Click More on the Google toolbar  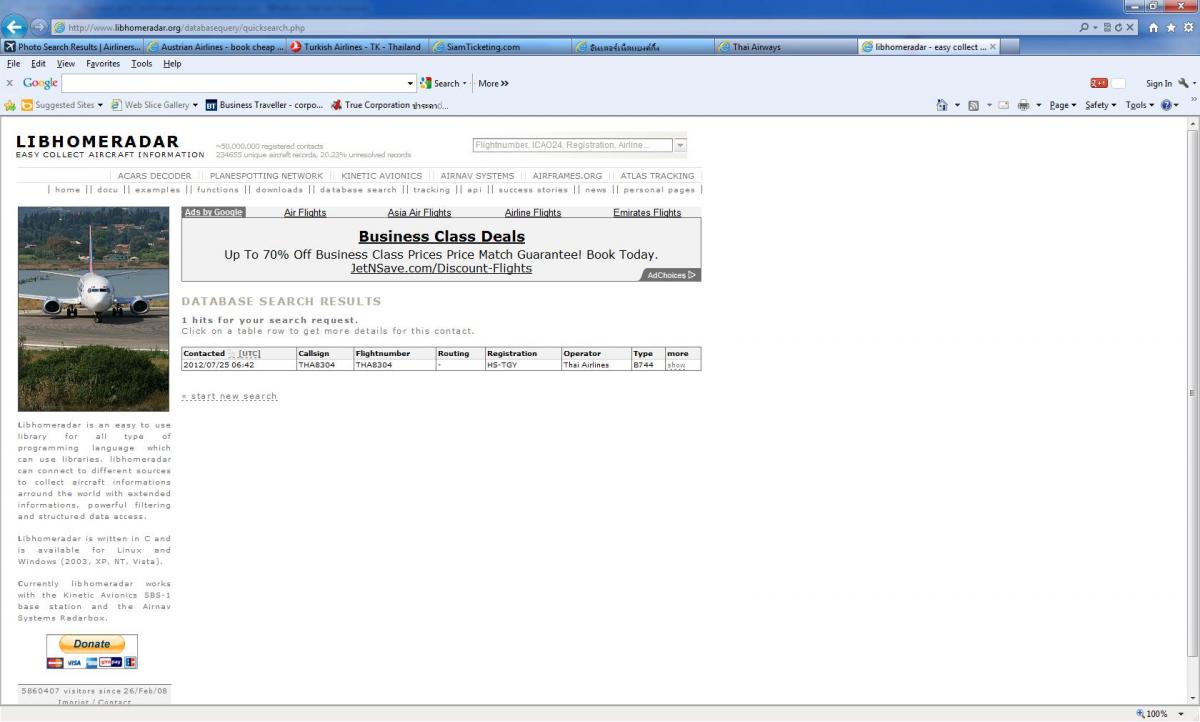tap(493, 84)
